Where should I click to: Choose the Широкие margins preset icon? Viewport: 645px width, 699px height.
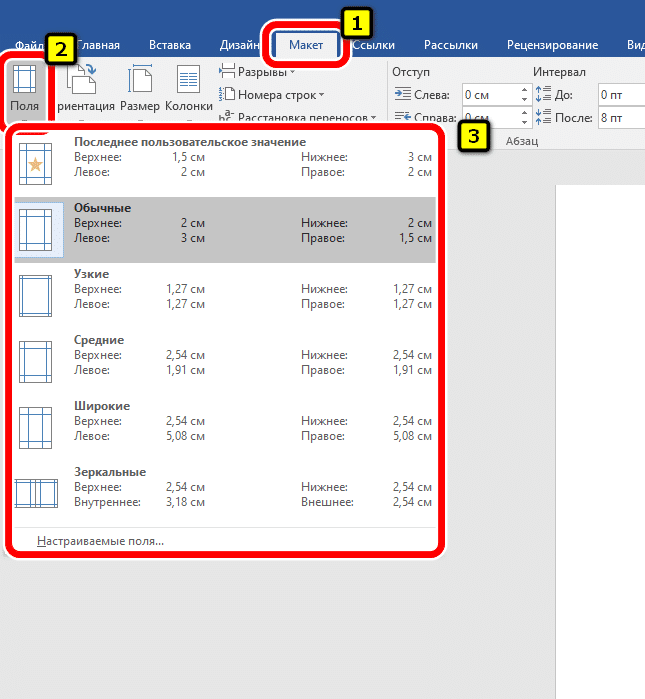(x=36, y=428)
